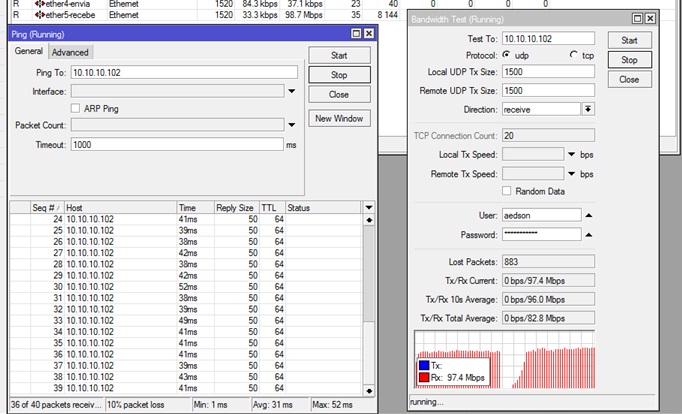Image resolution: width=682 pixels, height=414 pixels.
Task: Expand the Packet Count dropdown arrow
Action: point(292,125)
